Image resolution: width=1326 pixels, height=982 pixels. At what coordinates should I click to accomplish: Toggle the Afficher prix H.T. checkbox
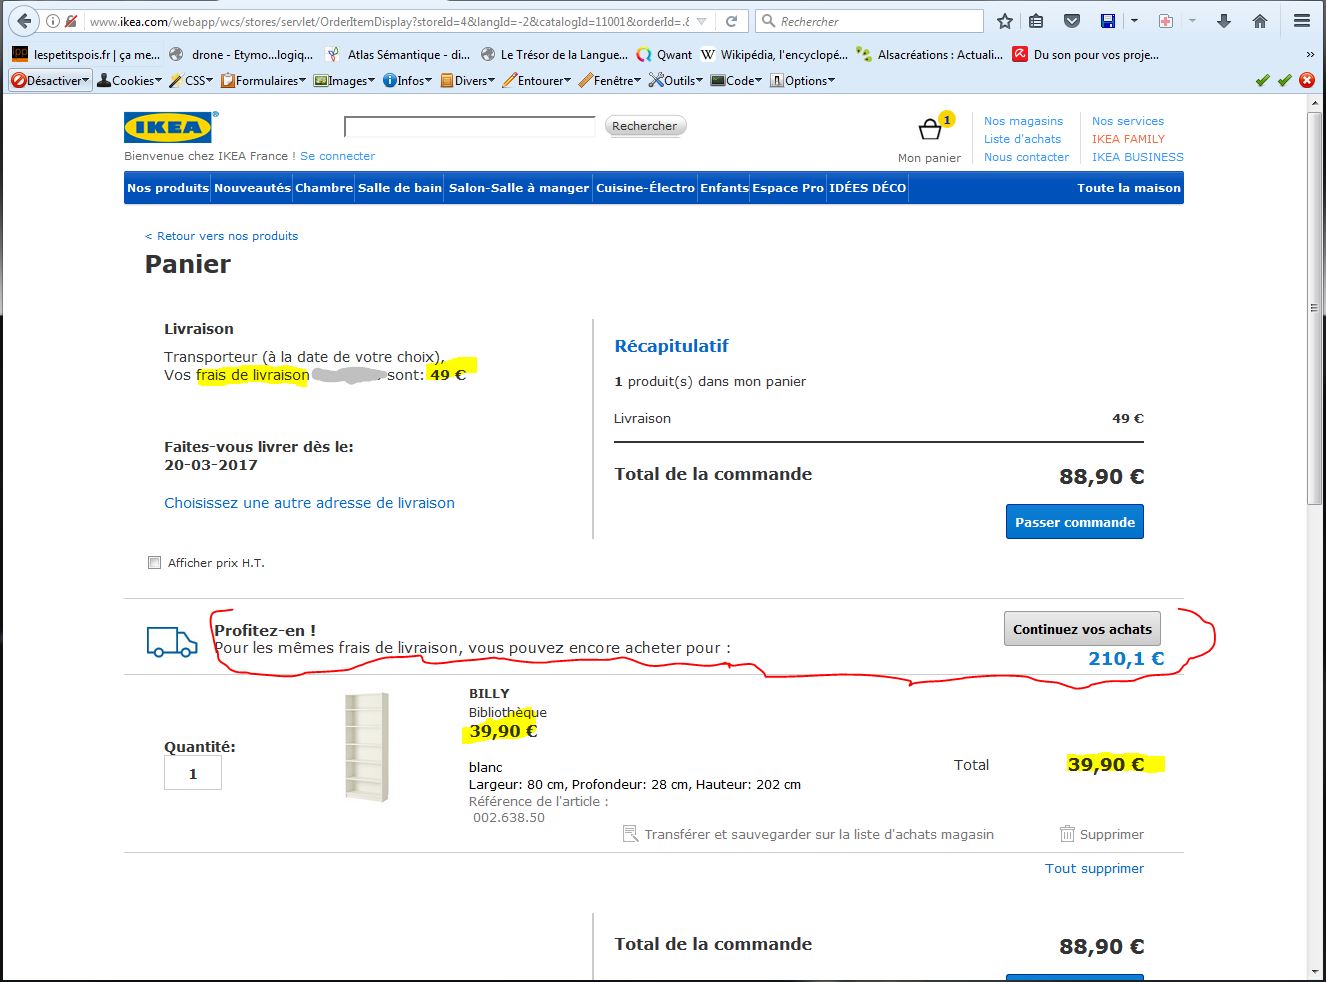point(154,563)
